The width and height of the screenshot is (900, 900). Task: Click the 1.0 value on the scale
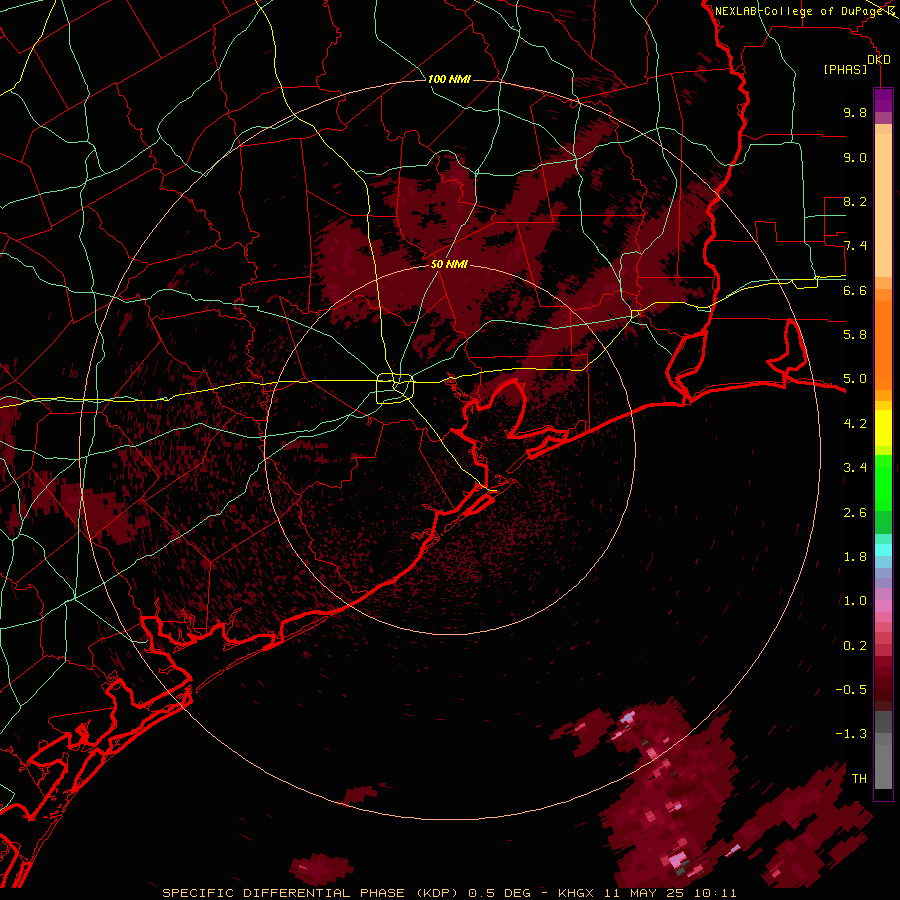coord(855,601)
